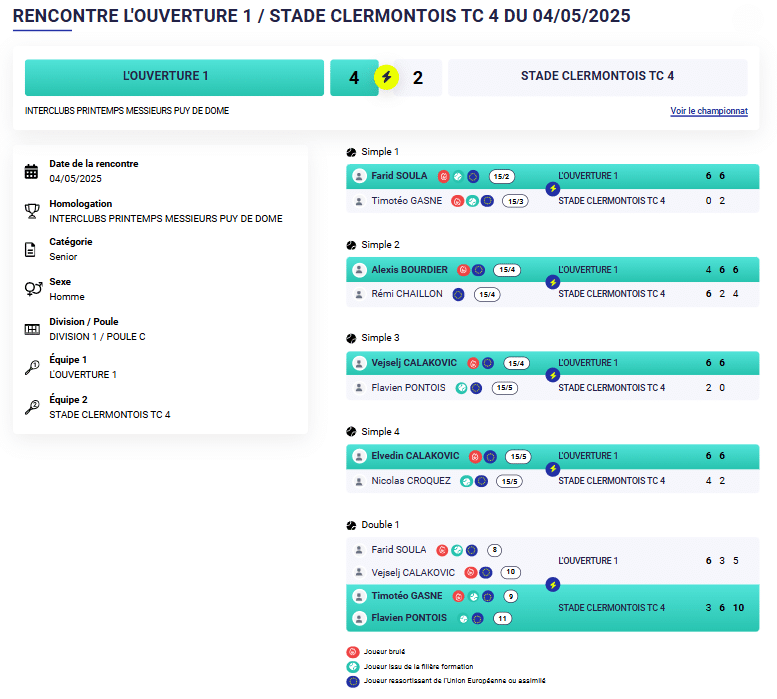Screen dimensions: 777x699
Task: Click the tennis ball icon next to Simple 1
Action: coord(352,152)
